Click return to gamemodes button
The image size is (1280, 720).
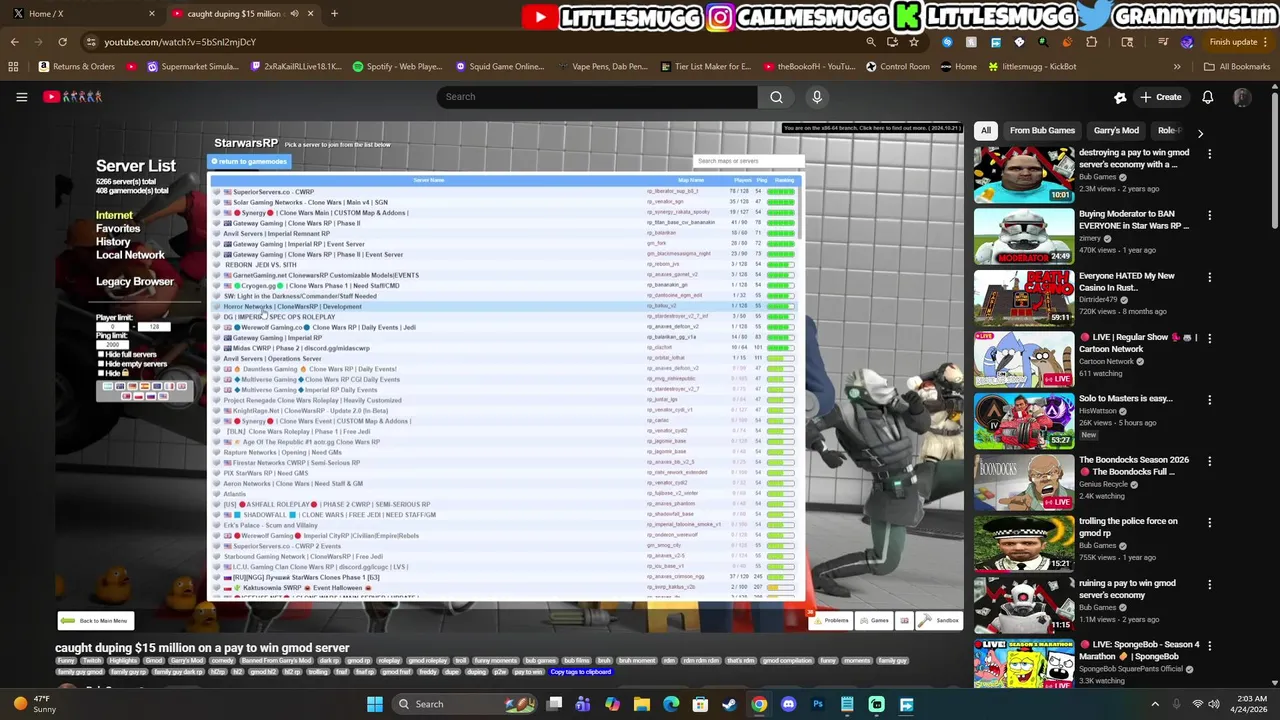click(x=249, y=161)
